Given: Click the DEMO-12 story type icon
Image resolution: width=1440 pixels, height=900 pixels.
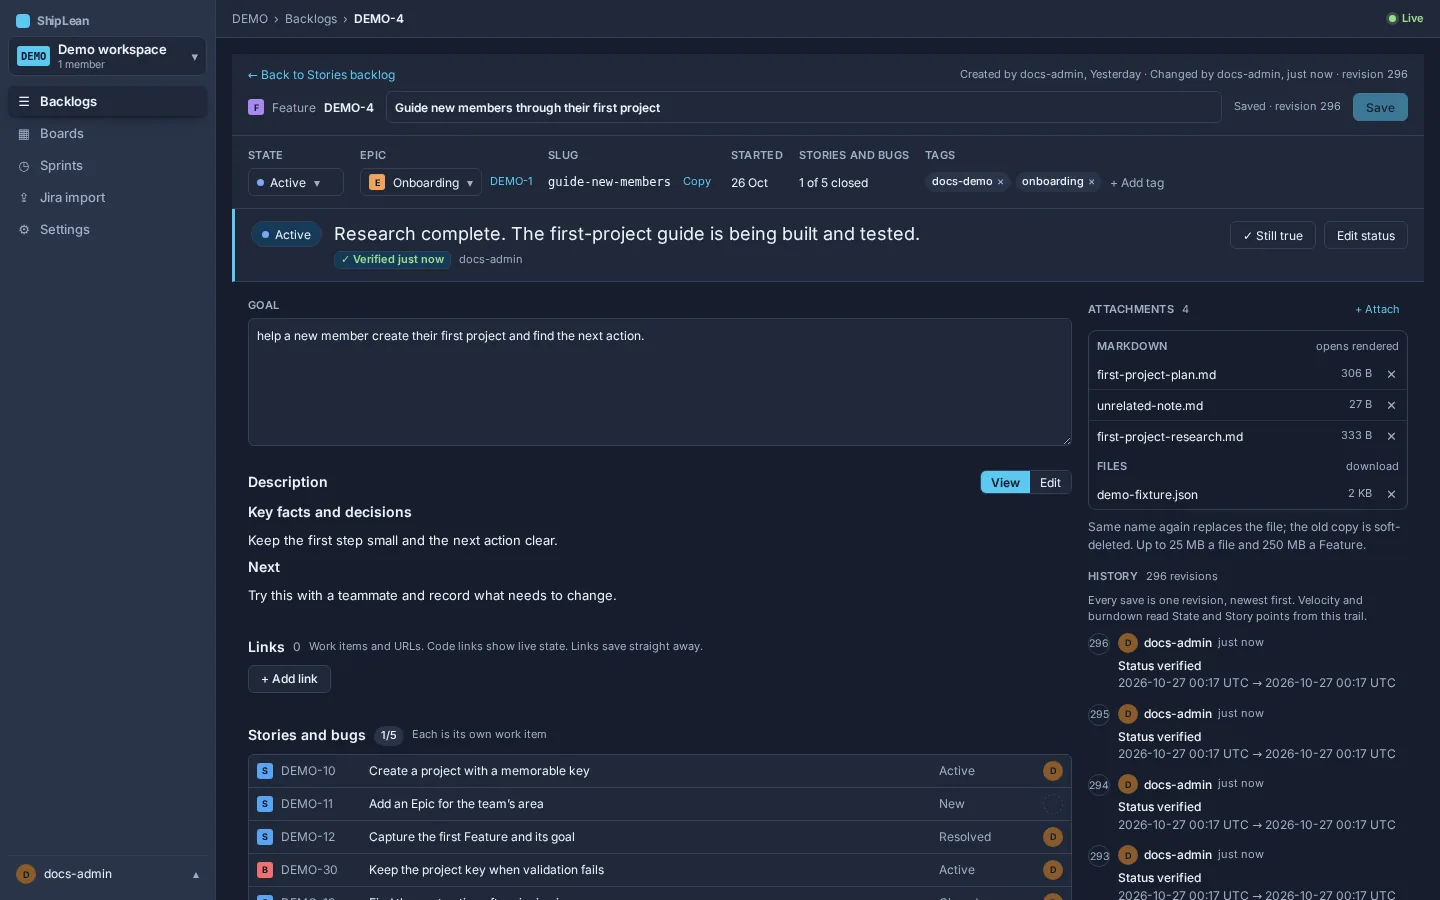Looking at the screenshot, I should 265,837.
